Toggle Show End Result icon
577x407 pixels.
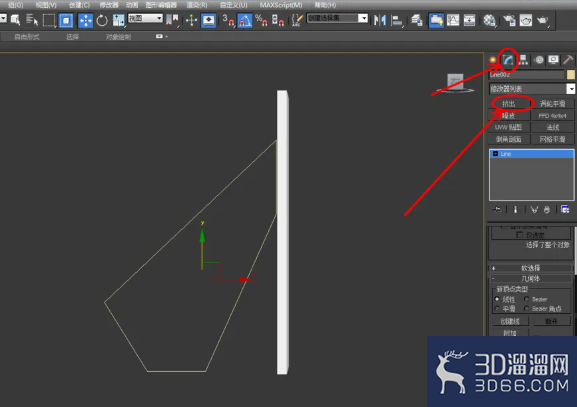click(x=515, y=210)
